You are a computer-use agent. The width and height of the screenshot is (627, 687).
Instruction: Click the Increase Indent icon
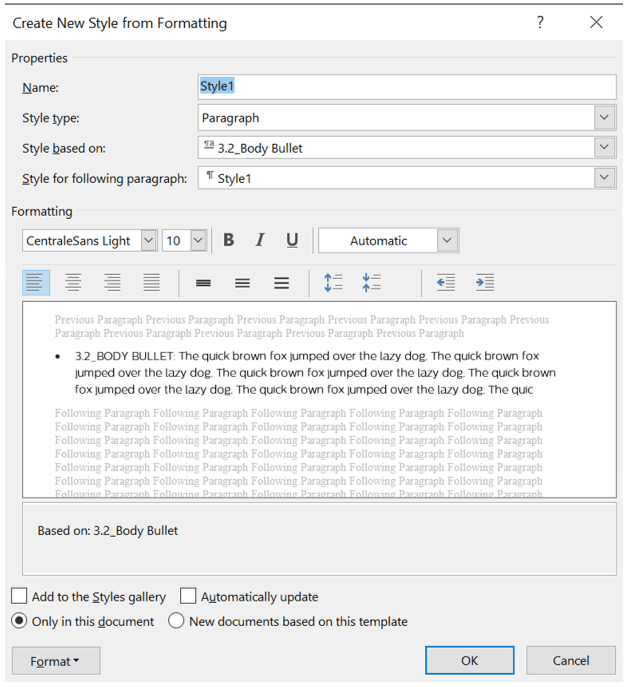485,283
